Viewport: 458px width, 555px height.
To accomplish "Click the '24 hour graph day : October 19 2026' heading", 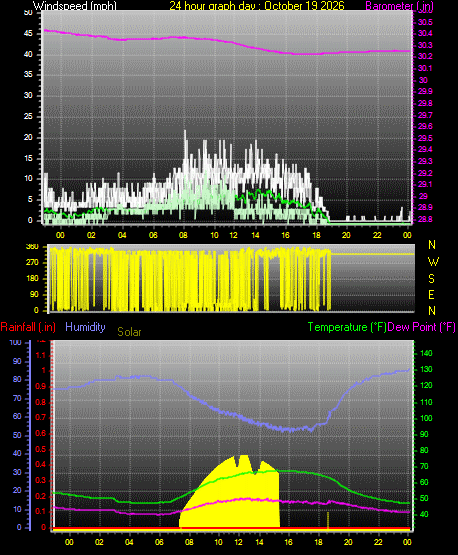I will pyautogui.click(x=257, y=6).
